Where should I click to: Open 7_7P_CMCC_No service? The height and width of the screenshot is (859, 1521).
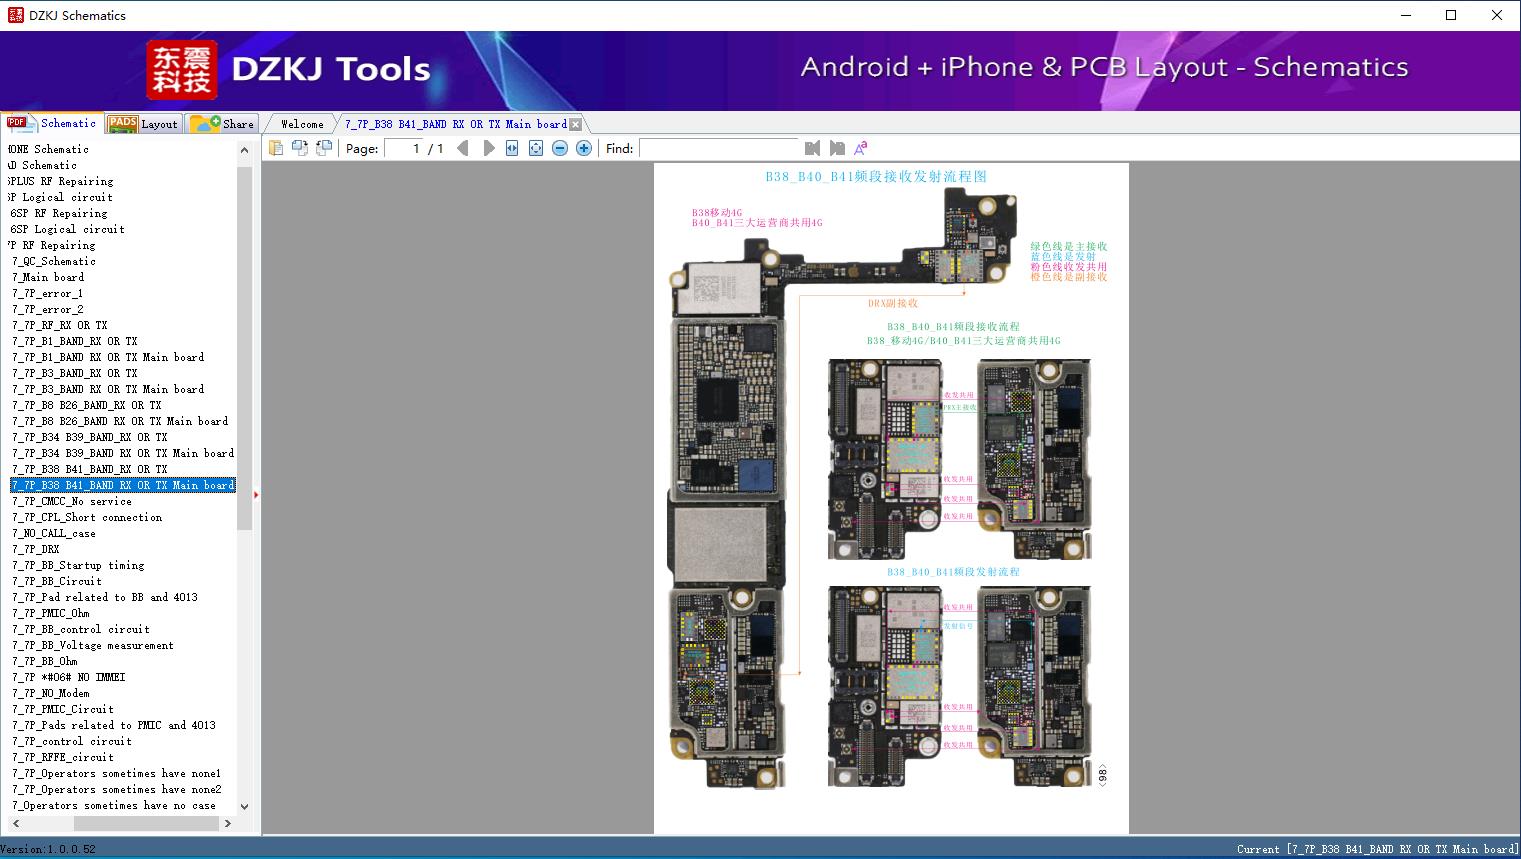72,501
